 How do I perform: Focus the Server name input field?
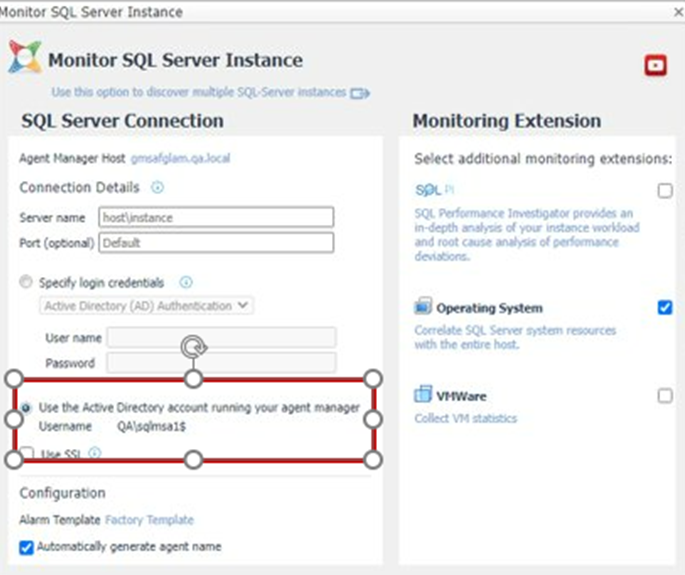click(x=216, y=217)
